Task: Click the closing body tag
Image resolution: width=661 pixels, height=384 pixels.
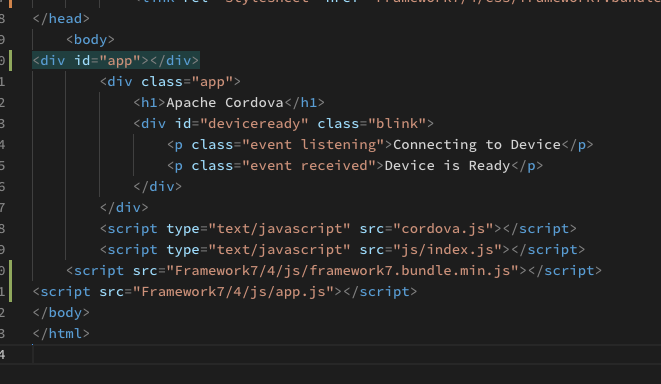Action: [x=61, y=313]
